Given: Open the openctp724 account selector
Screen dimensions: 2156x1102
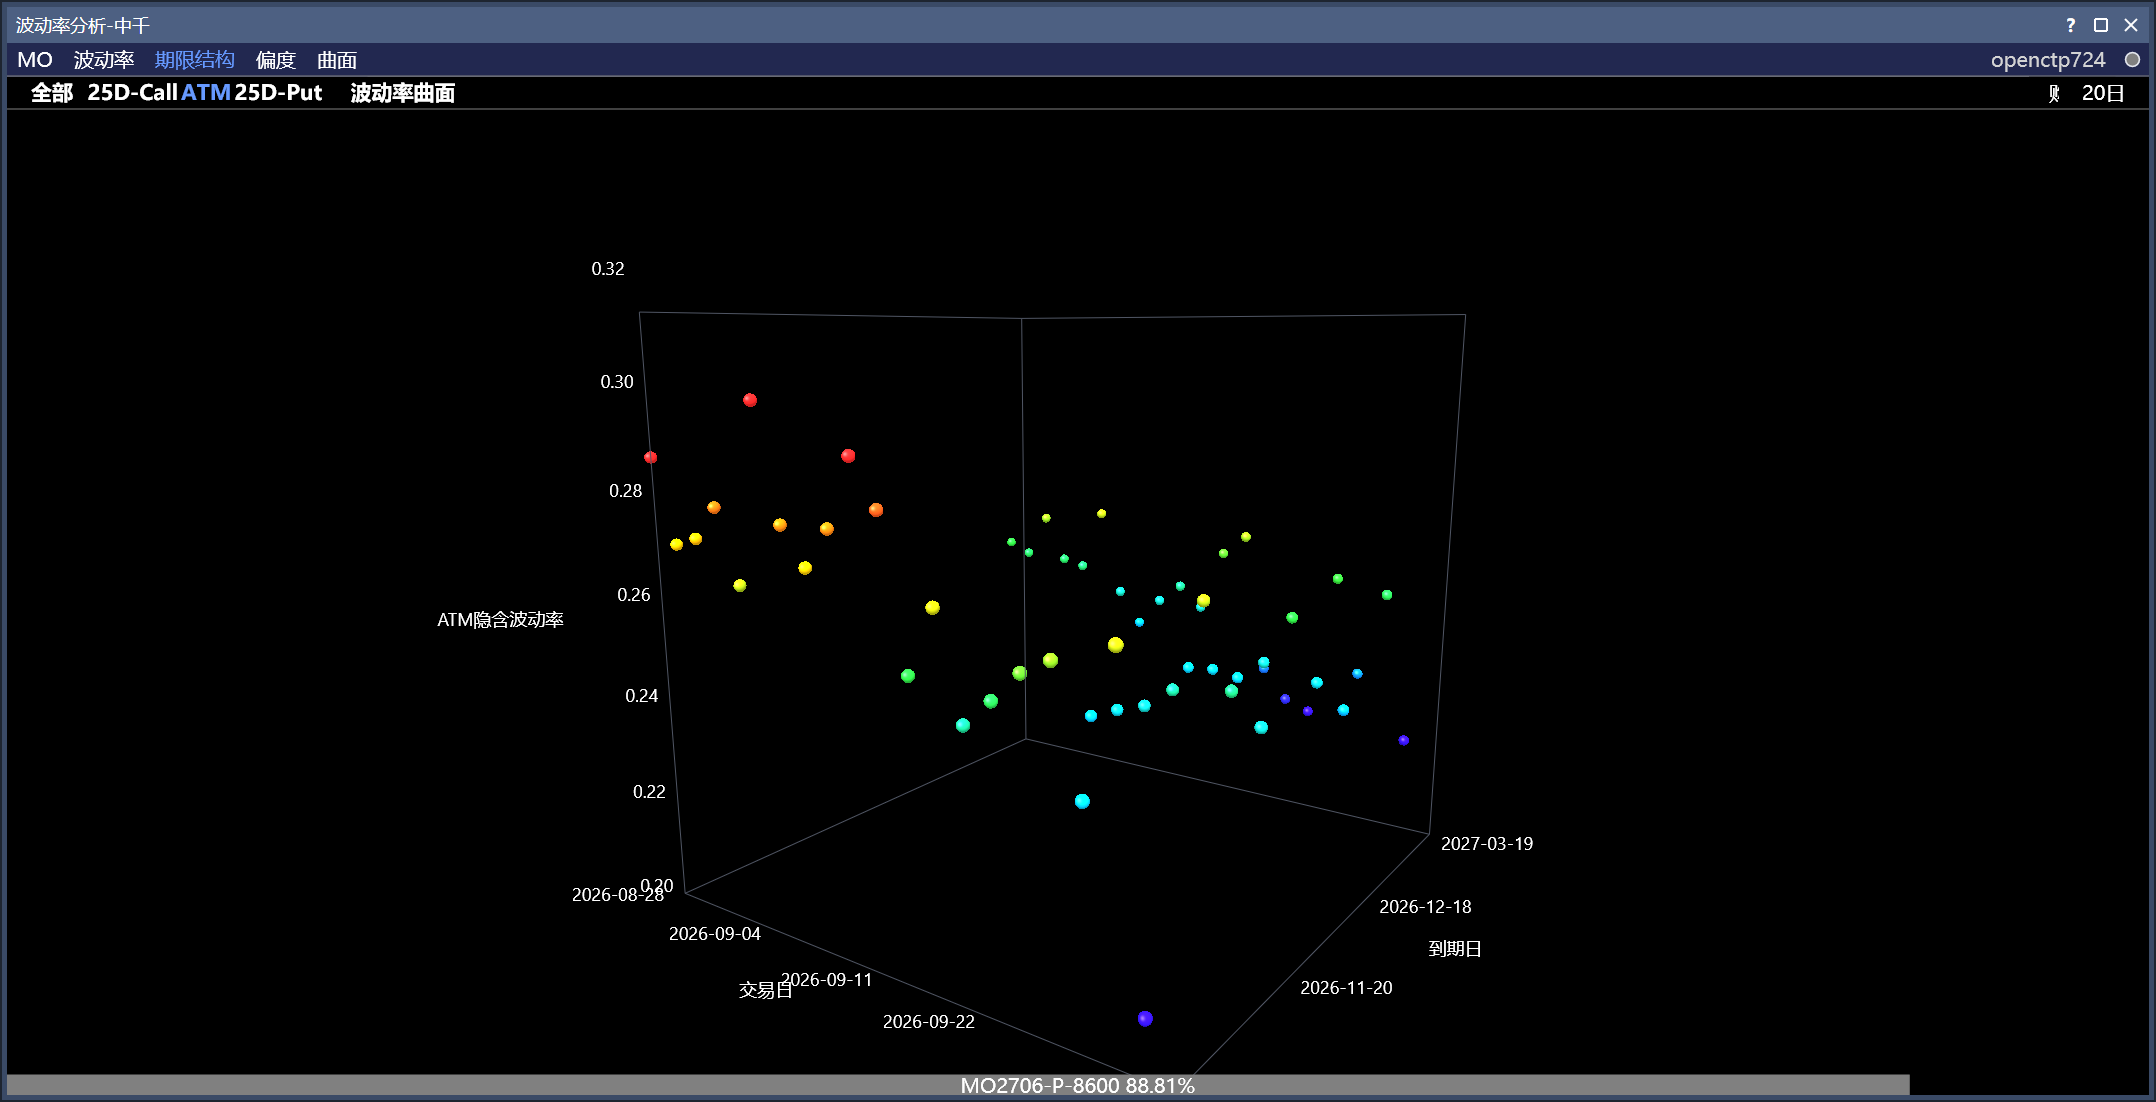Looking at the screenshot, I should click(2048, 60).
